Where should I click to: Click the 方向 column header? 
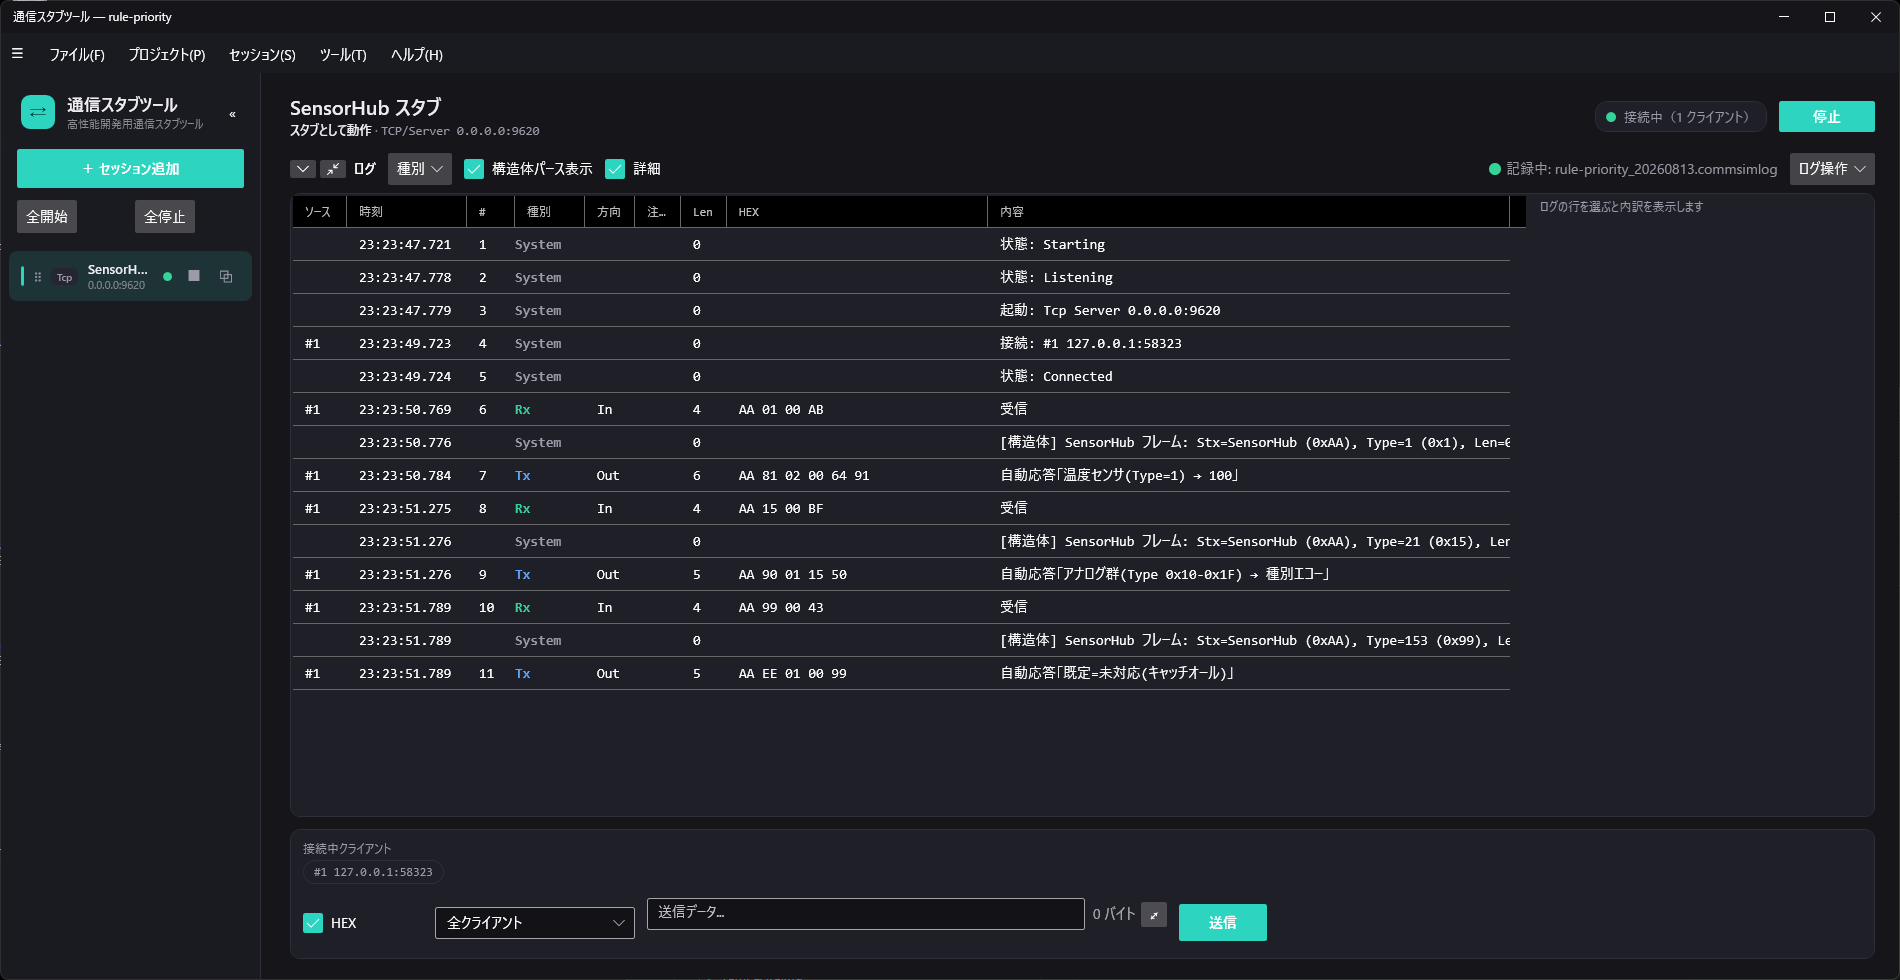click(x=609, y=212)
